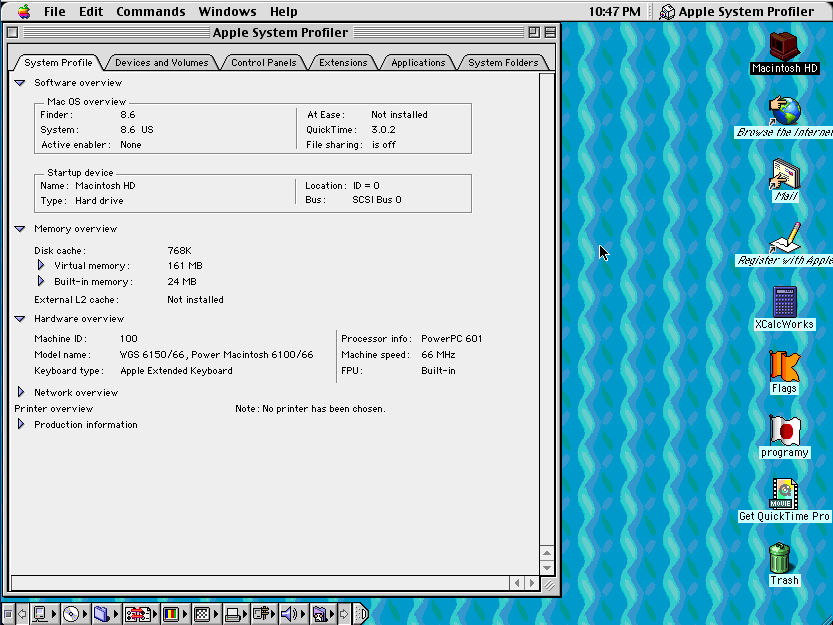Collapse the Memory overview section
Viewport: 833px width, 625px height.
[x=20, y=229]
